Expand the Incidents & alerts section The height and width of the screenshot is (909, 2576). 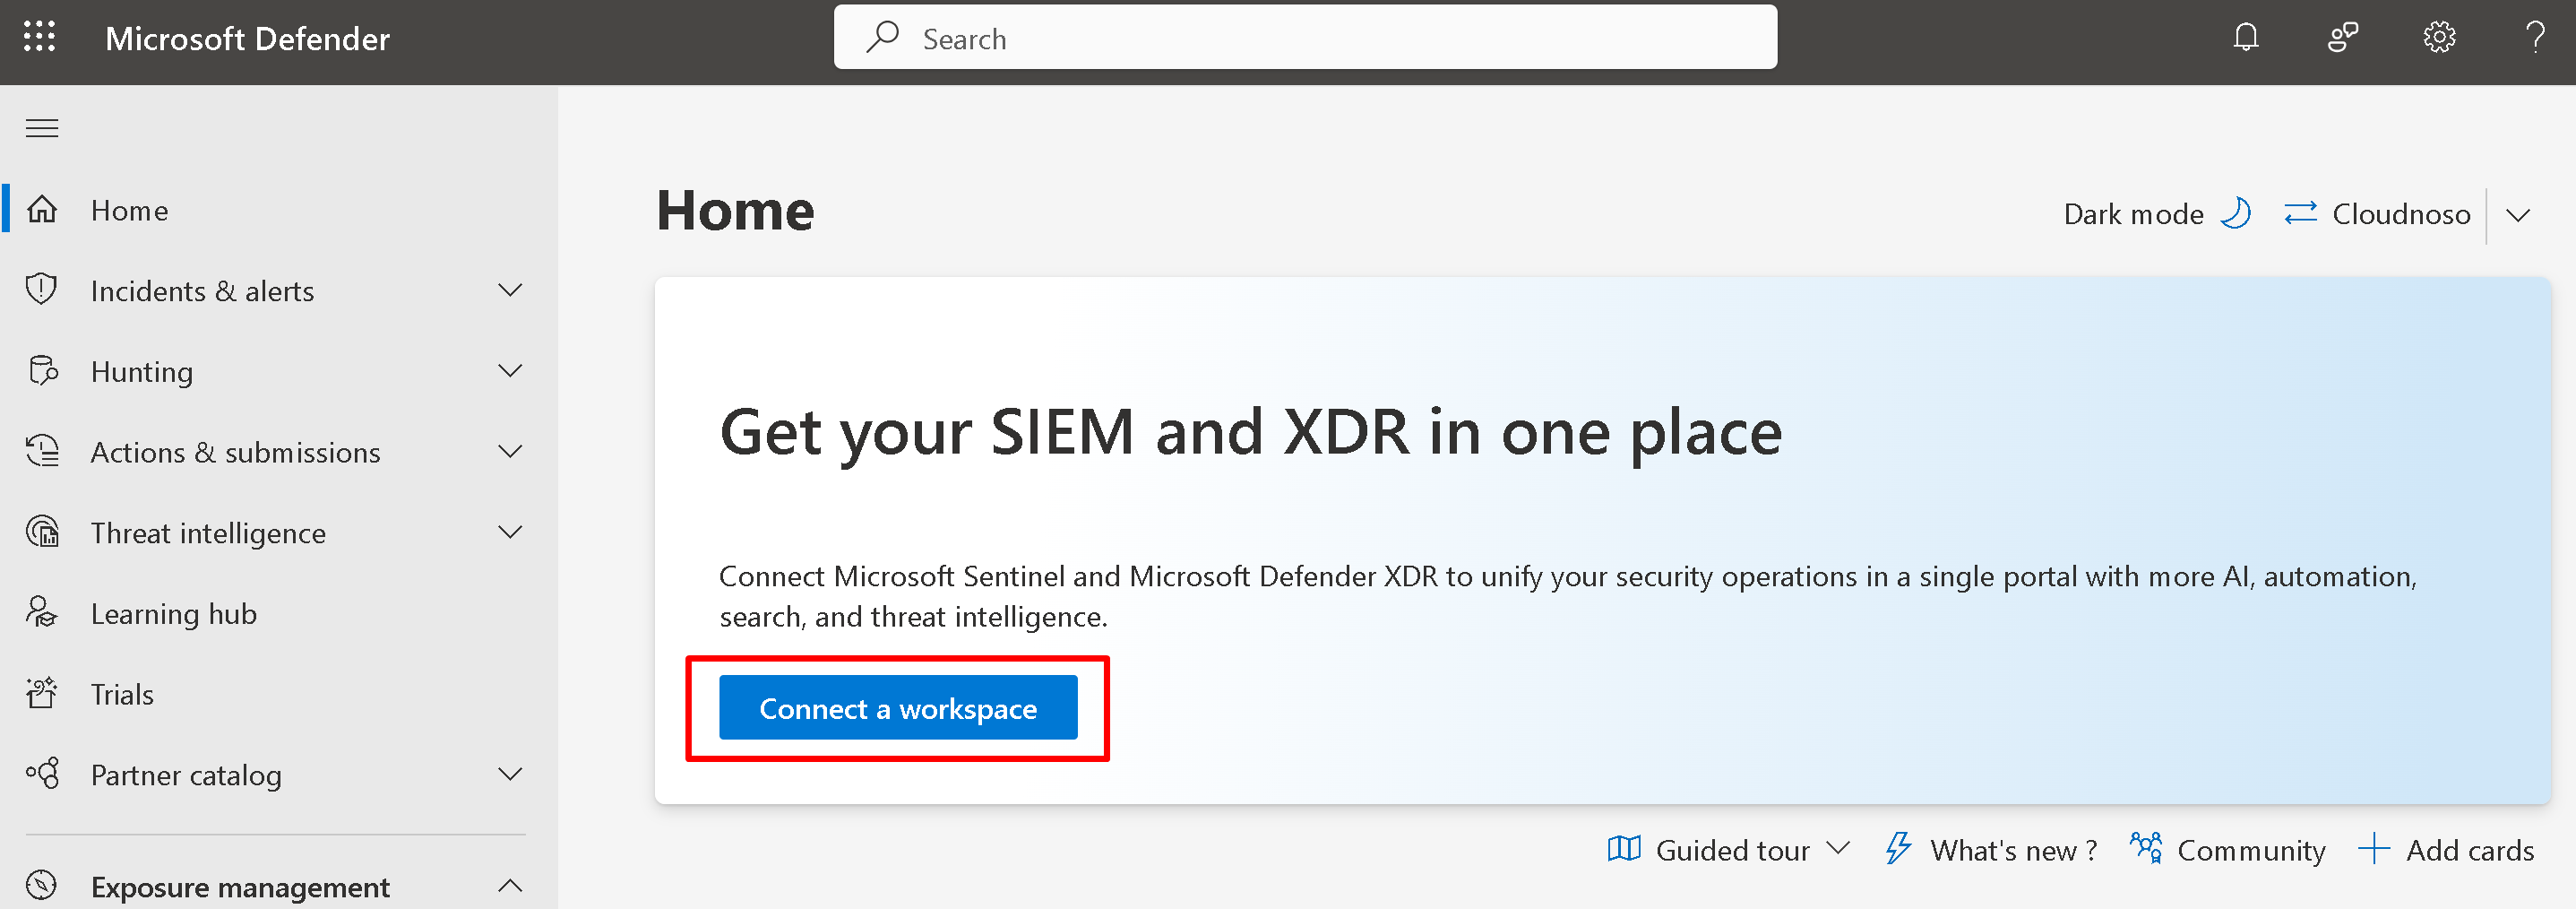(x=510, y=291)
